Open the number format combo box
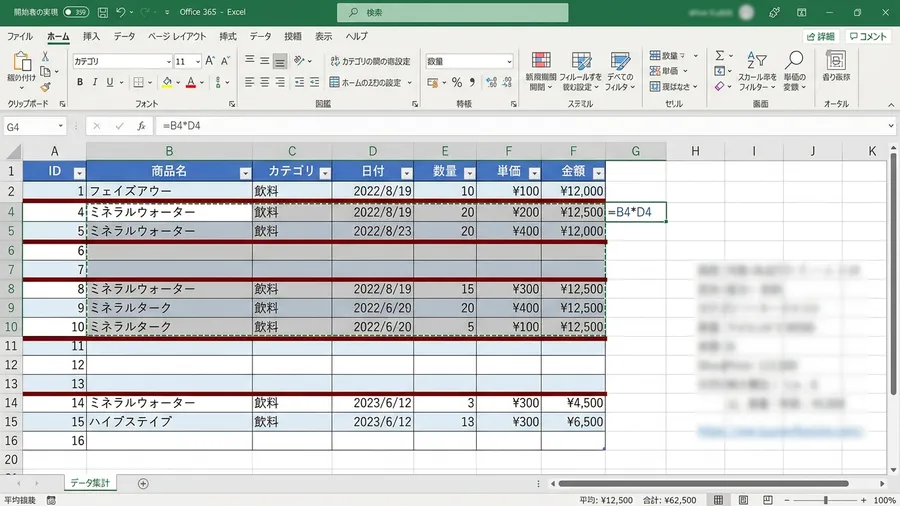The image size is (900, 506). [470, 61]
